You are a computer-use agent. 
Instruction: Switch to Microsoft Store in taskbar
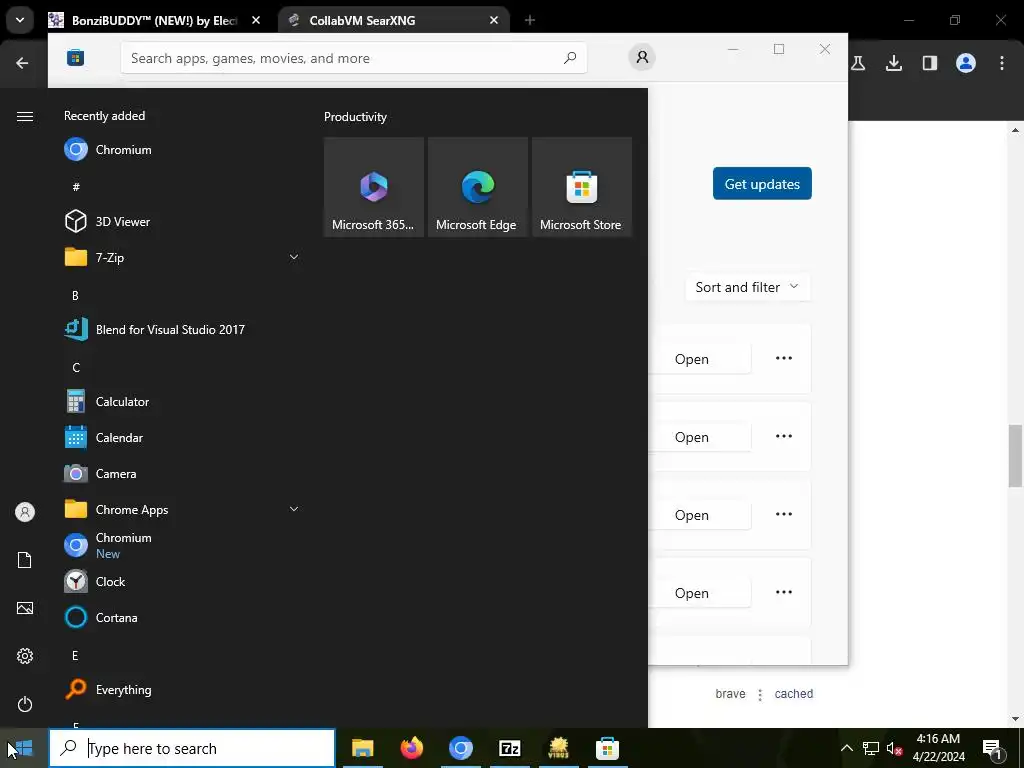[607, 748]
